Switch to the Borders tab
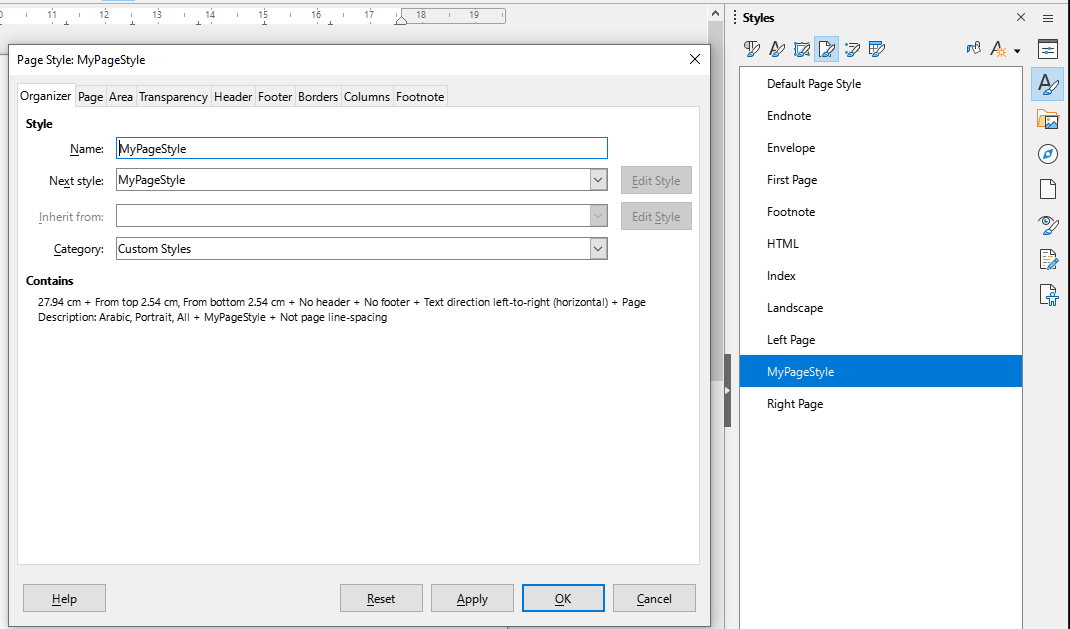The image size is (1070, 629). point(318,97)
